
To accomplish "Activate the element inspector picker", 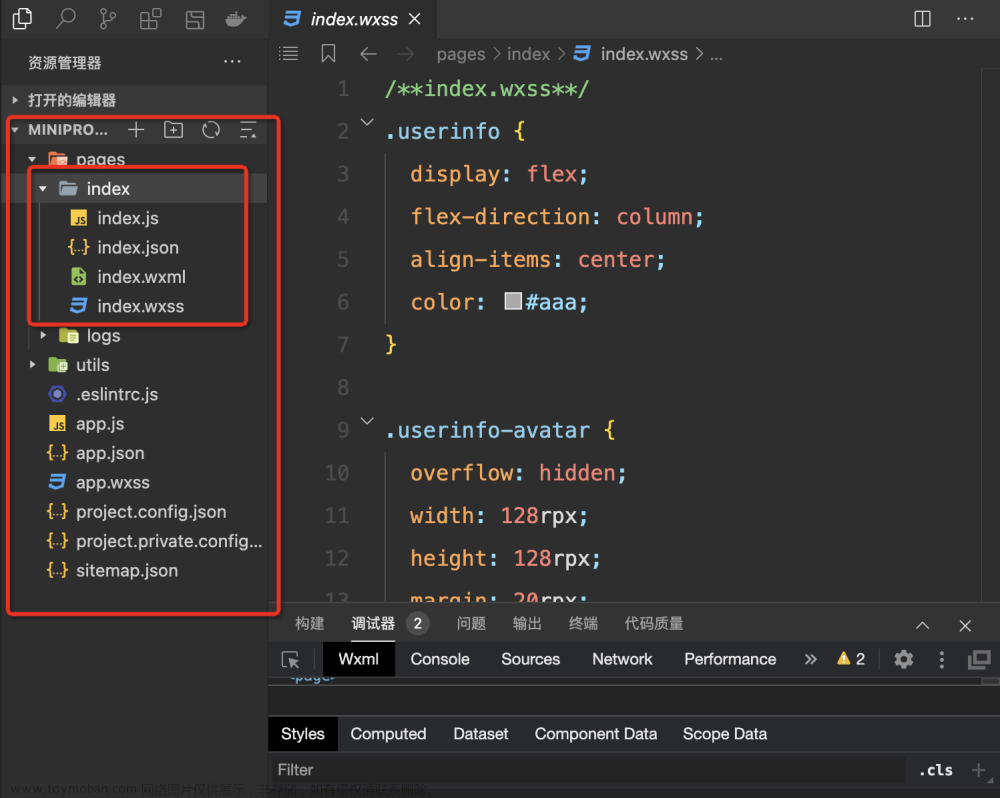I will 290,660.
